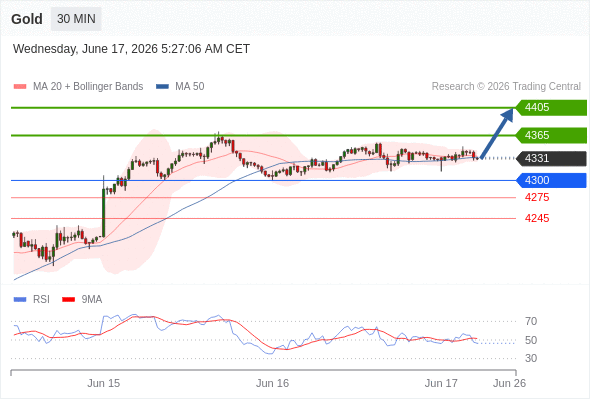Click the RSI 70 overbought level label
This screenshot has width=590, height=400.
[531, 321]
